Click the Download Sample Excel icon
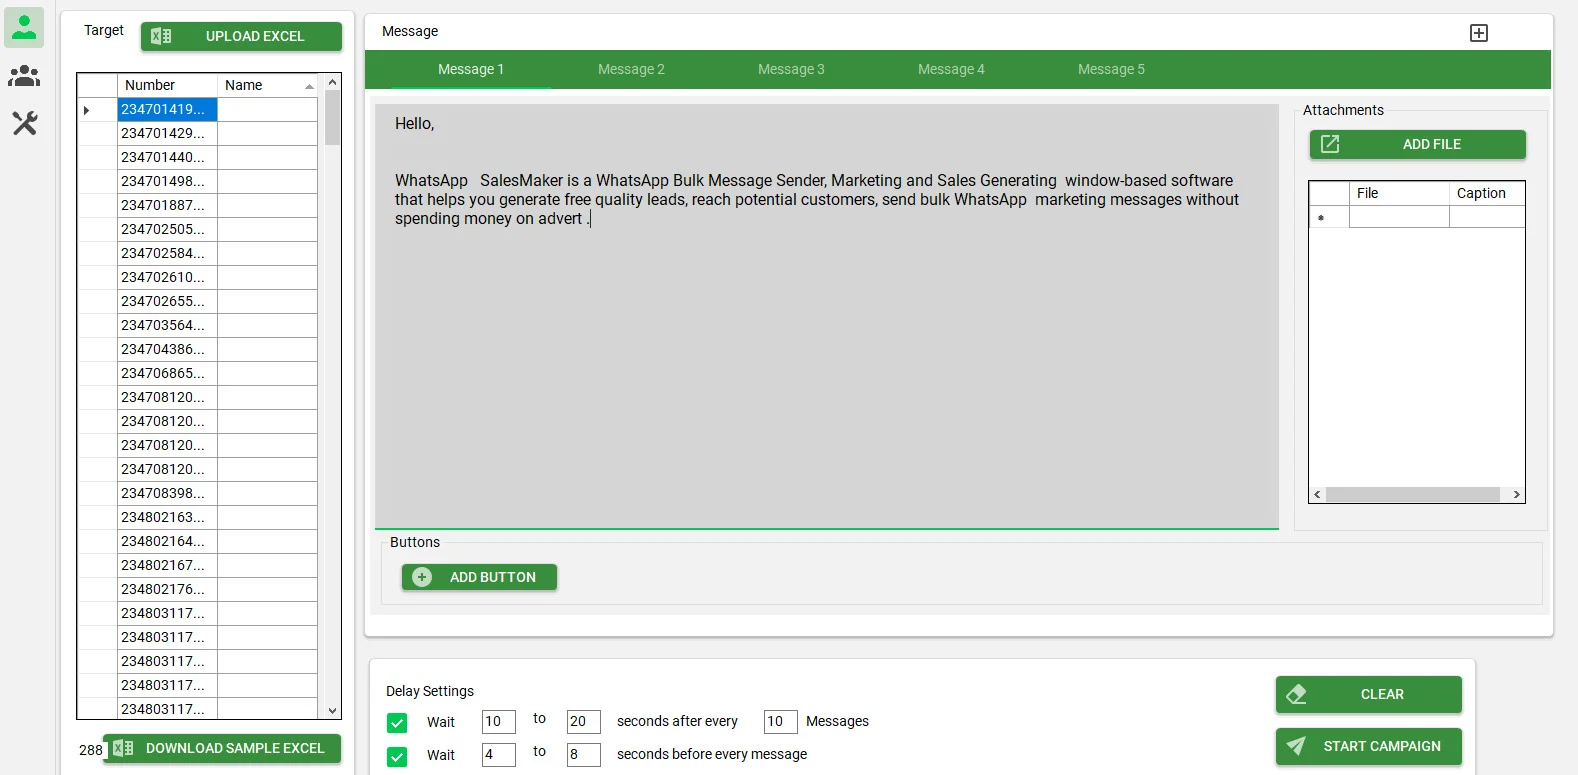Screen dimensions: 1578x775 coord(123,748)
